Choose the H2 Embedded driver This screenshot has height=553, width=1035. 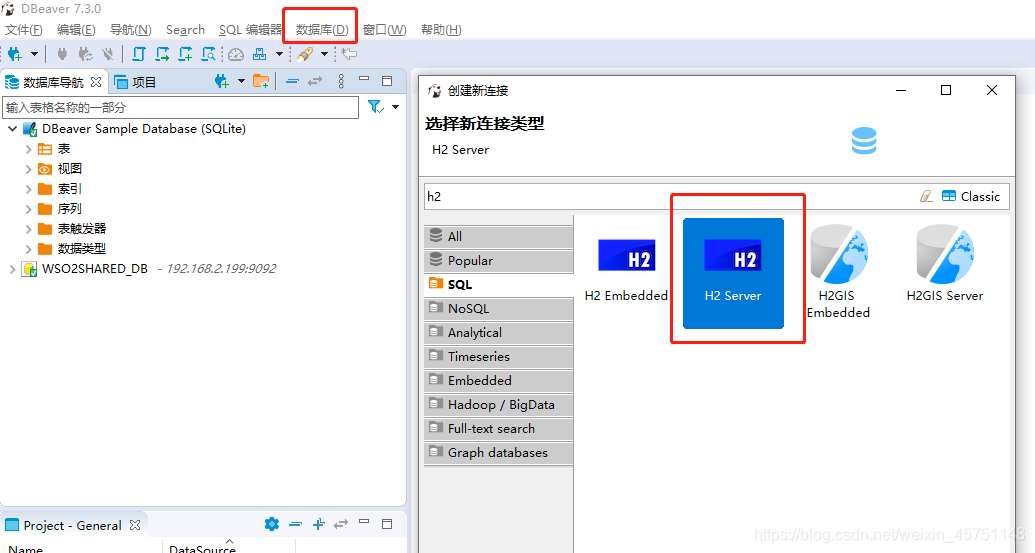626,272
